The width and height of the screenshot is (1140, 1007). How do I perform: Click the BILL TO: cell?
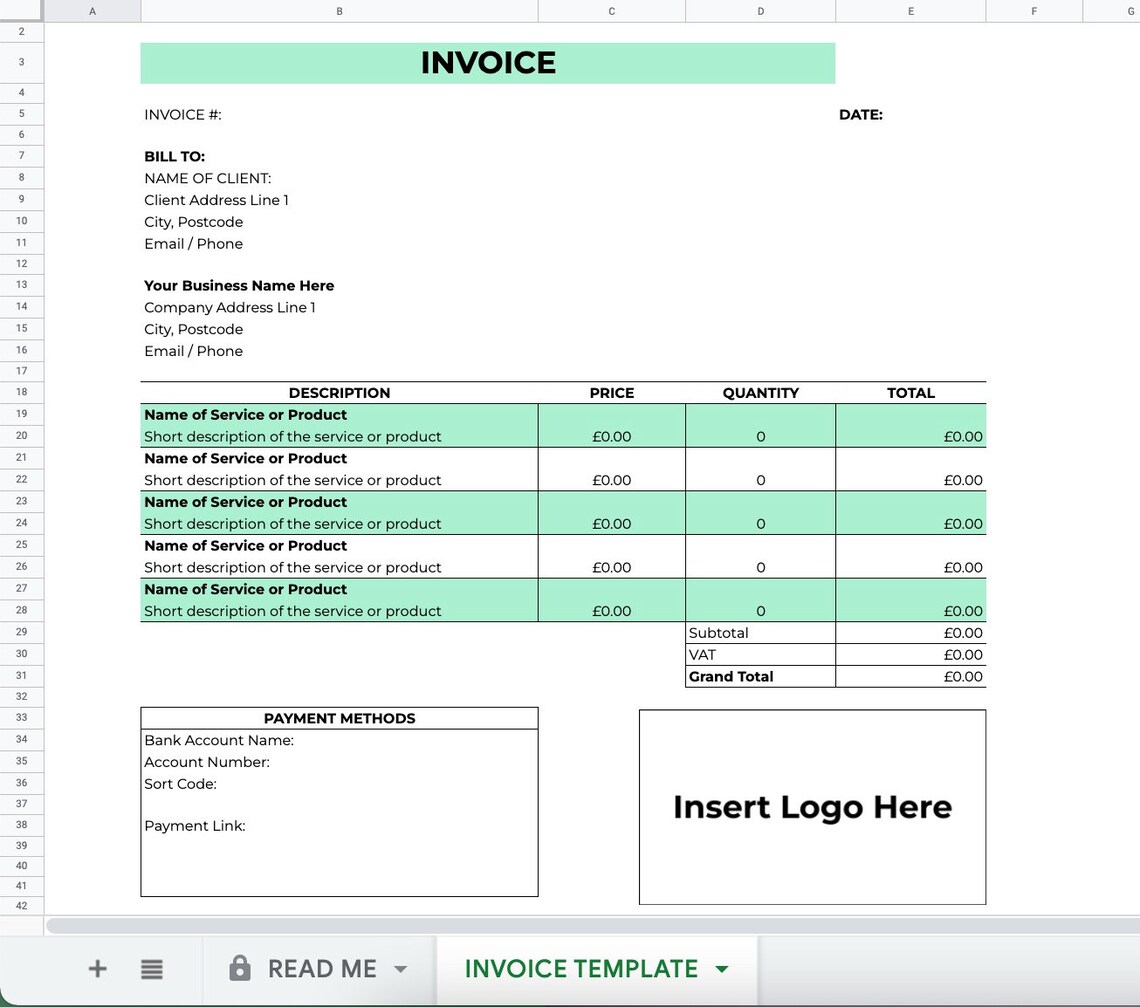174,156
